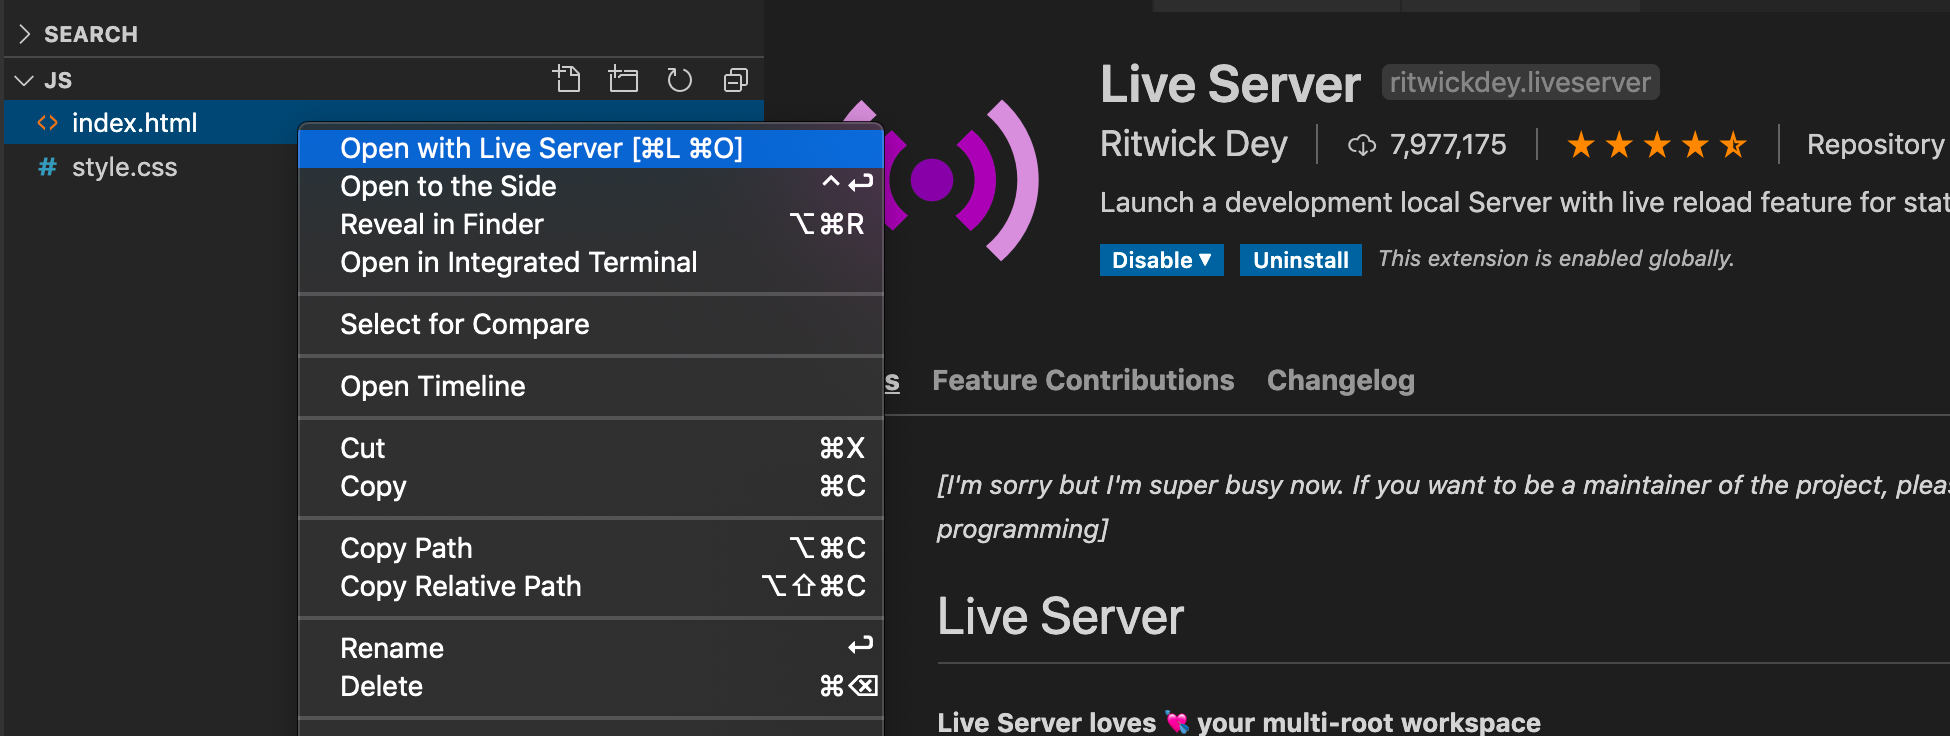Image resolution: width=1950 pixels, height=736 pixels.
Task: Collapse all folders using the explorer icon
Action: tap(736, 80)
